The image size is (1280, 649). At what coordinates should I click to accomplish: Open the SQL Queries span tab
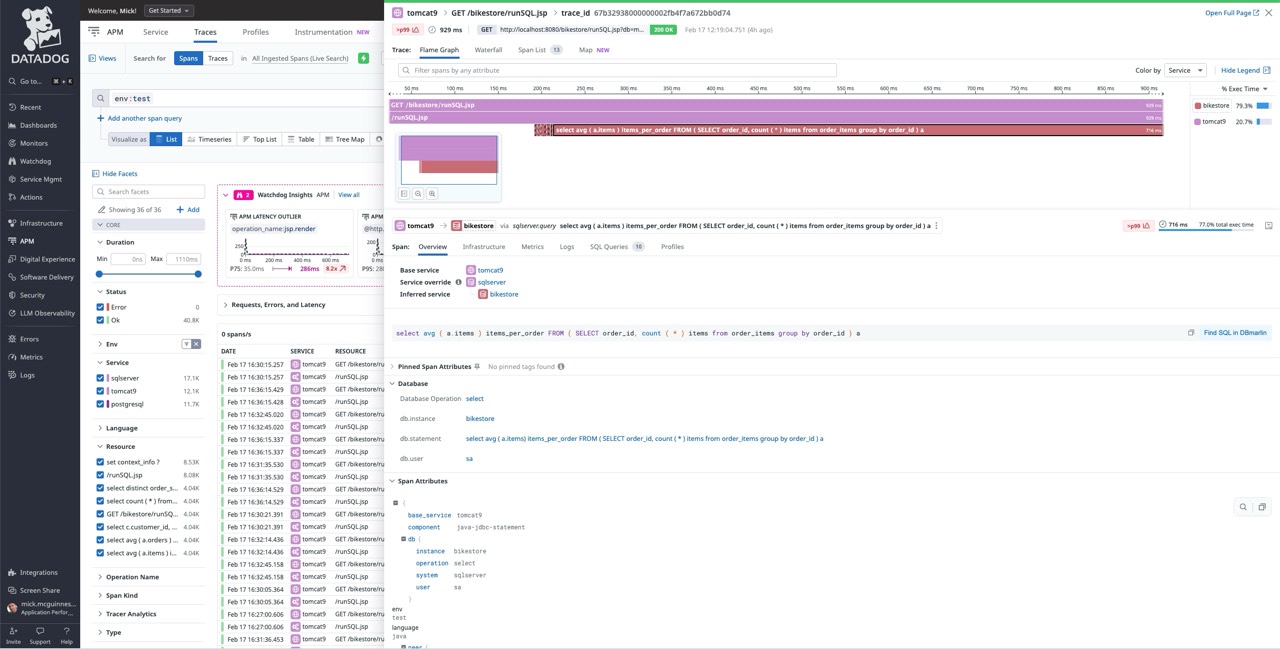pyautogui.click(x=608, y=247)
